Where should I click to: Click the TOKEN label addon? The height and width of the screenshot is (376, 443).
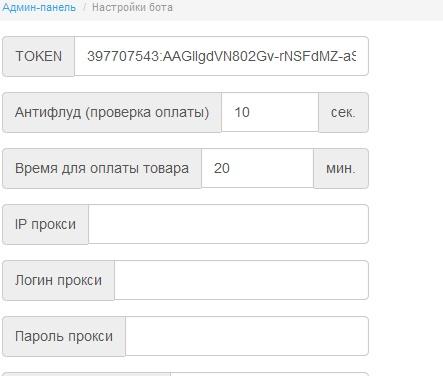click(x=39, y=56)
